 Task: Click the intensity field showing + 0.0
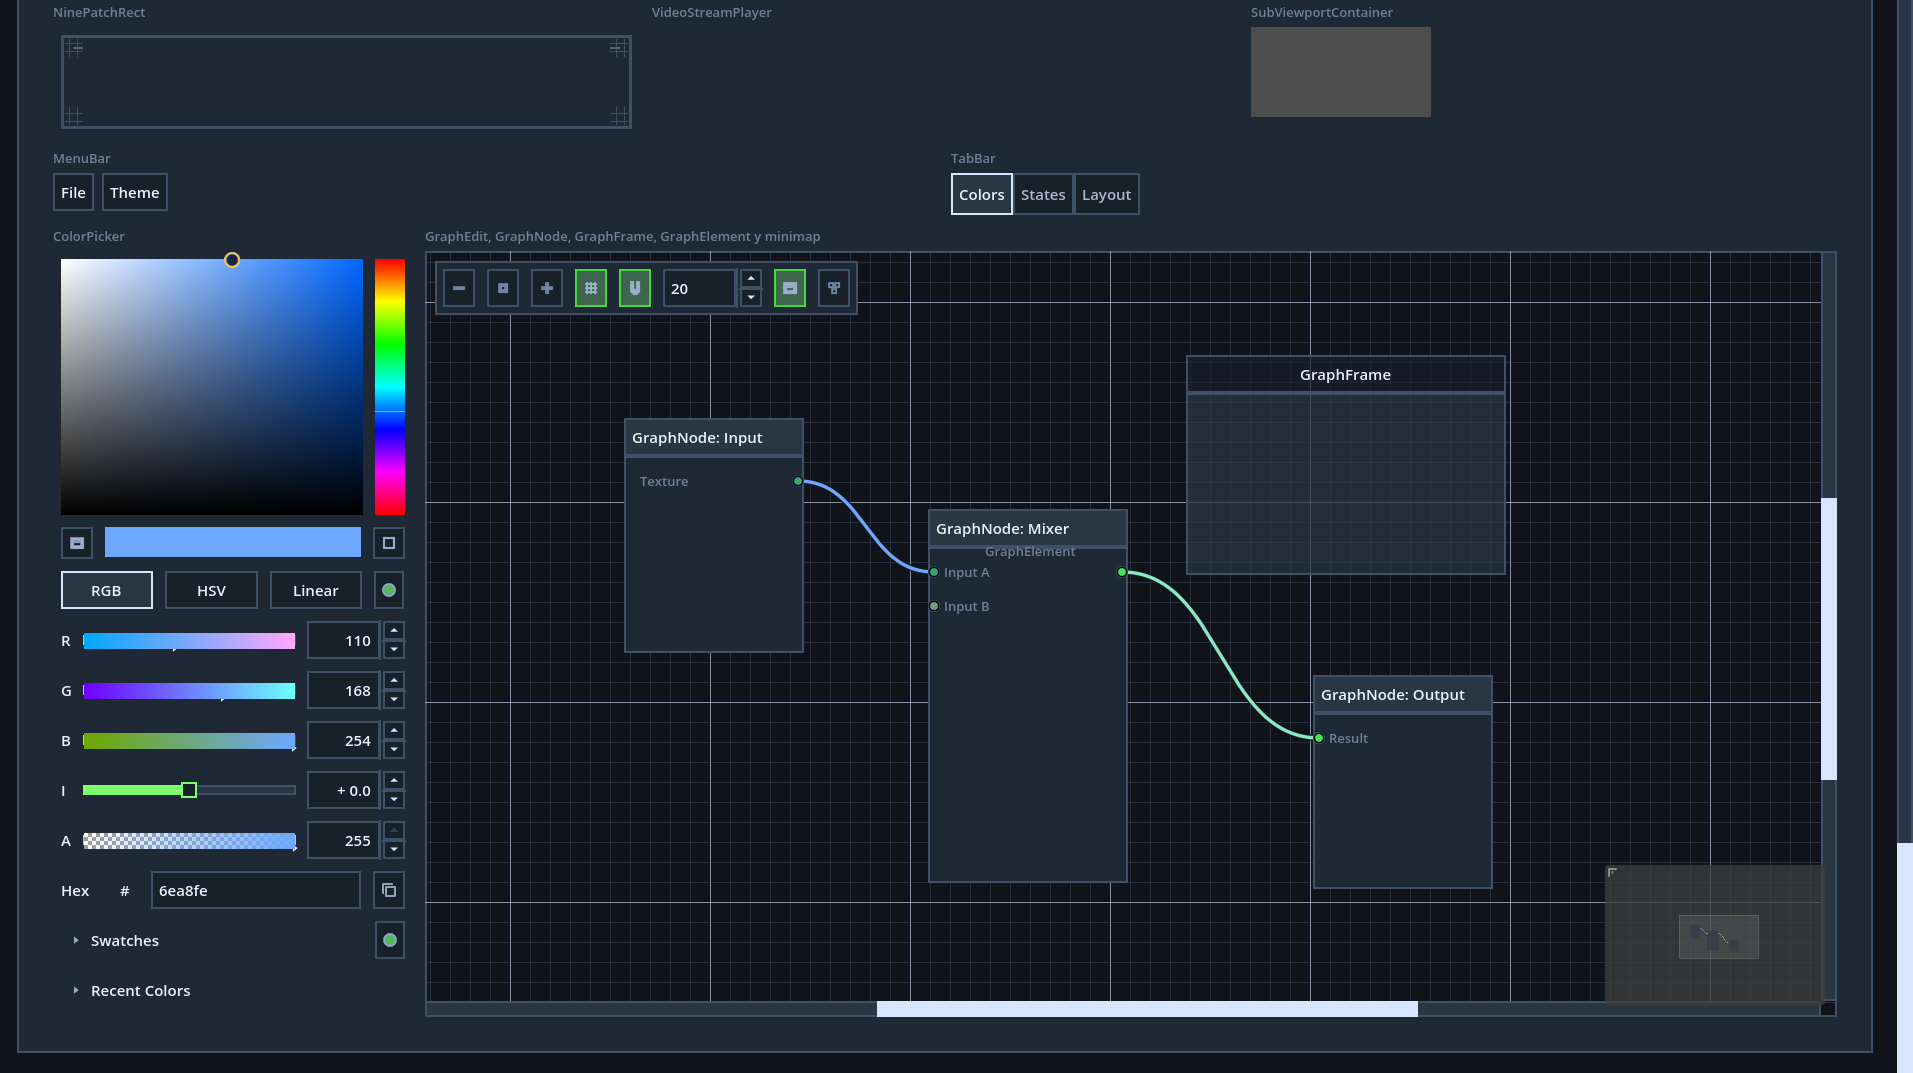pos(343,790)
